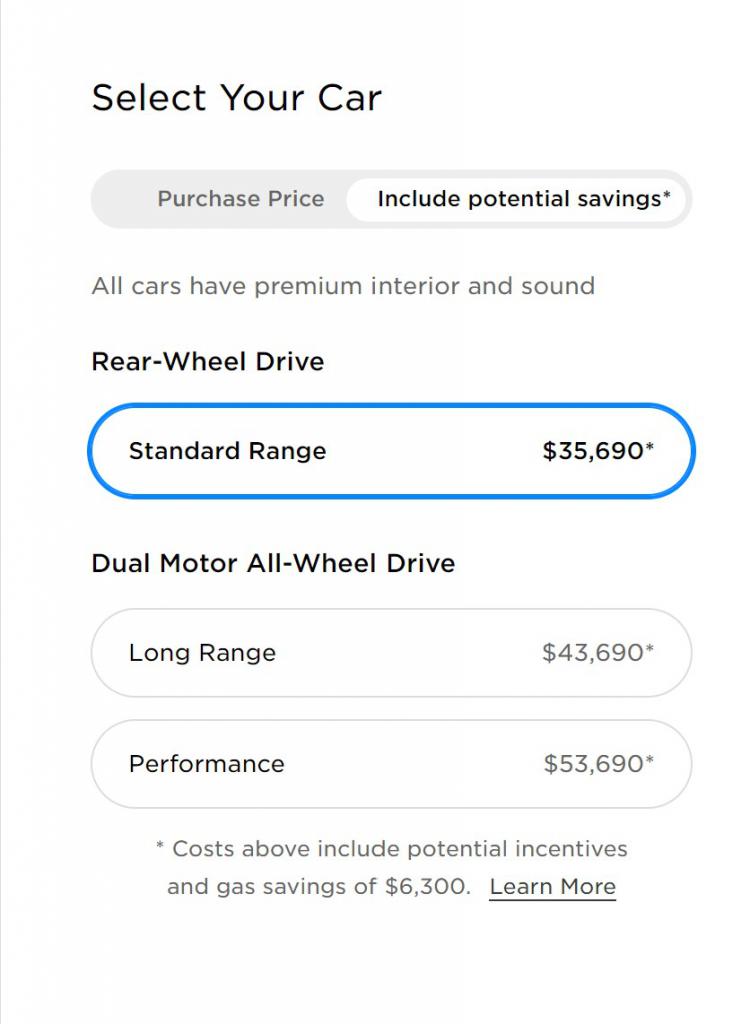750x1024 pixels.
Task: Click the potential incentives footnote text
Action: (400, 849)
